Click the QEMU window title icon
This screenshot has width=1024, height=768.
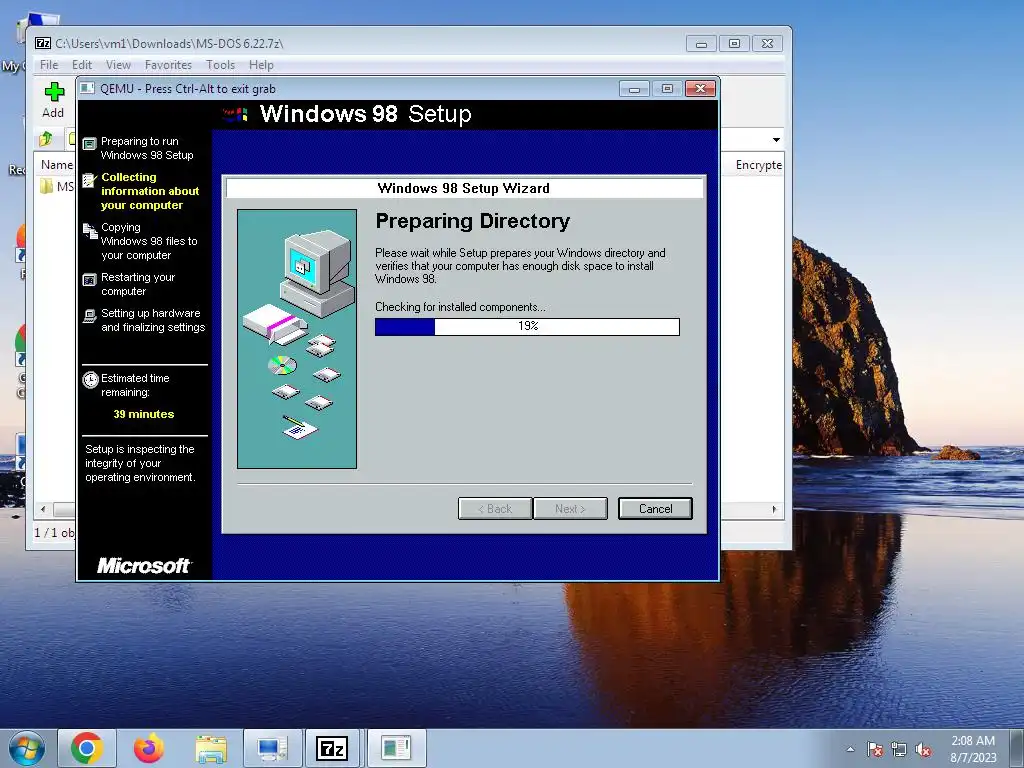[88, 88]
